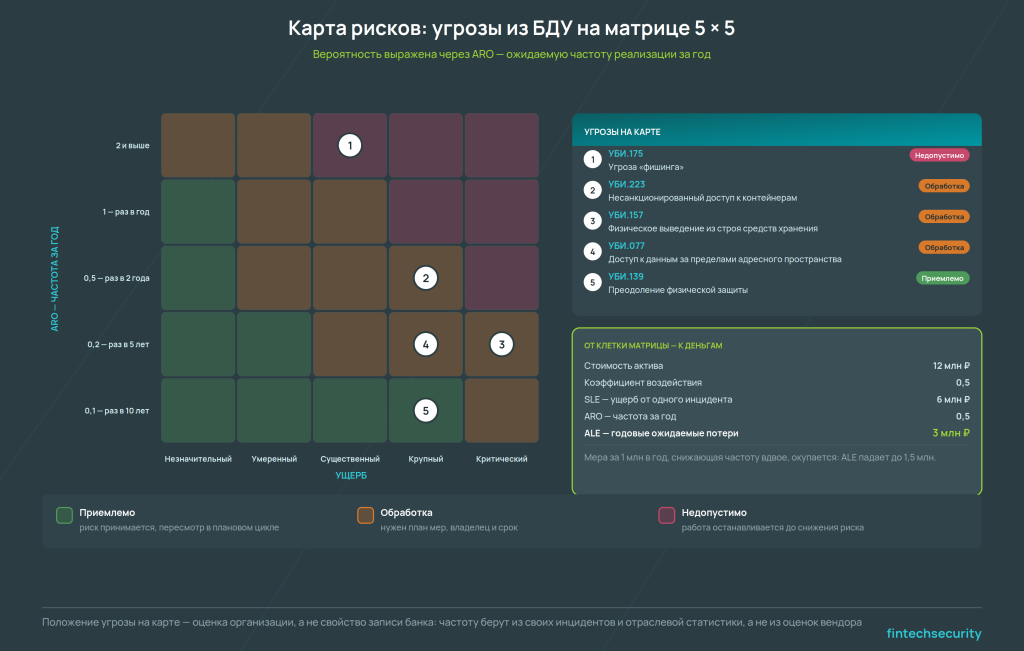Click the '6 млн ₽' SLE value
Screen dimensions: 1024x651
953,400
